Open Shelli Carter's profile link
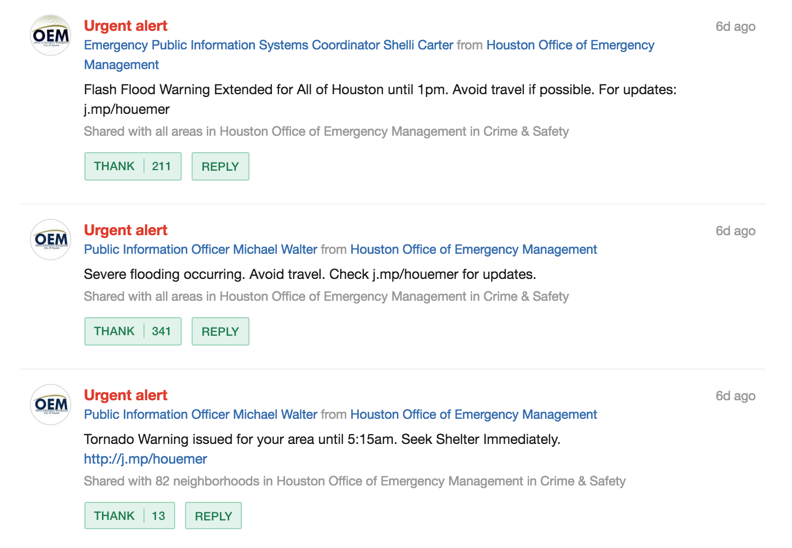 tap(269, 45)
